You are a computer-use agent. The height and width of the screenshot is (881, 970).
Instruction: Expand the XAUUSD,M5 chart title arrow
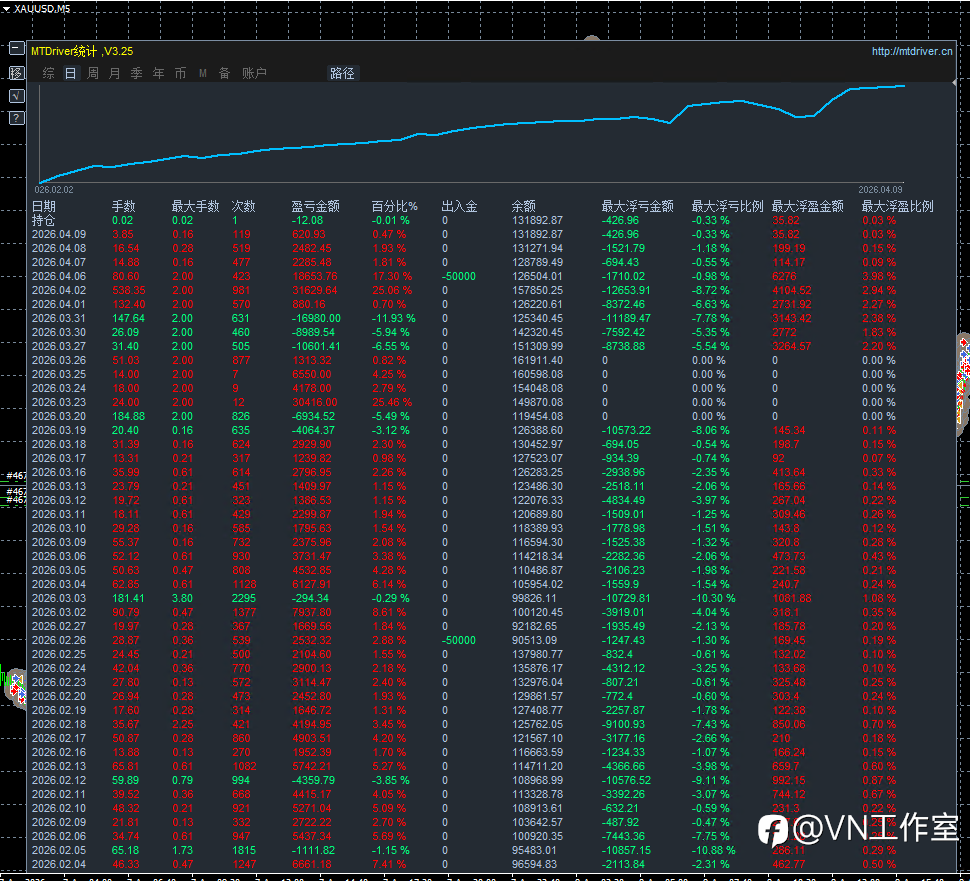coord(7,8)
